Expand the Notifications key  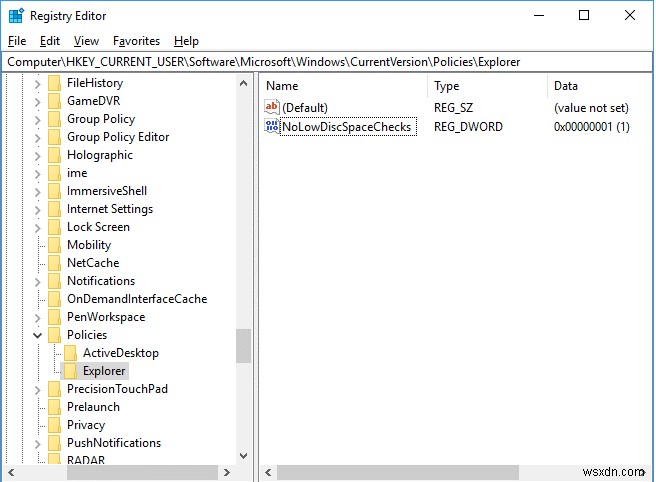(38, 282)
